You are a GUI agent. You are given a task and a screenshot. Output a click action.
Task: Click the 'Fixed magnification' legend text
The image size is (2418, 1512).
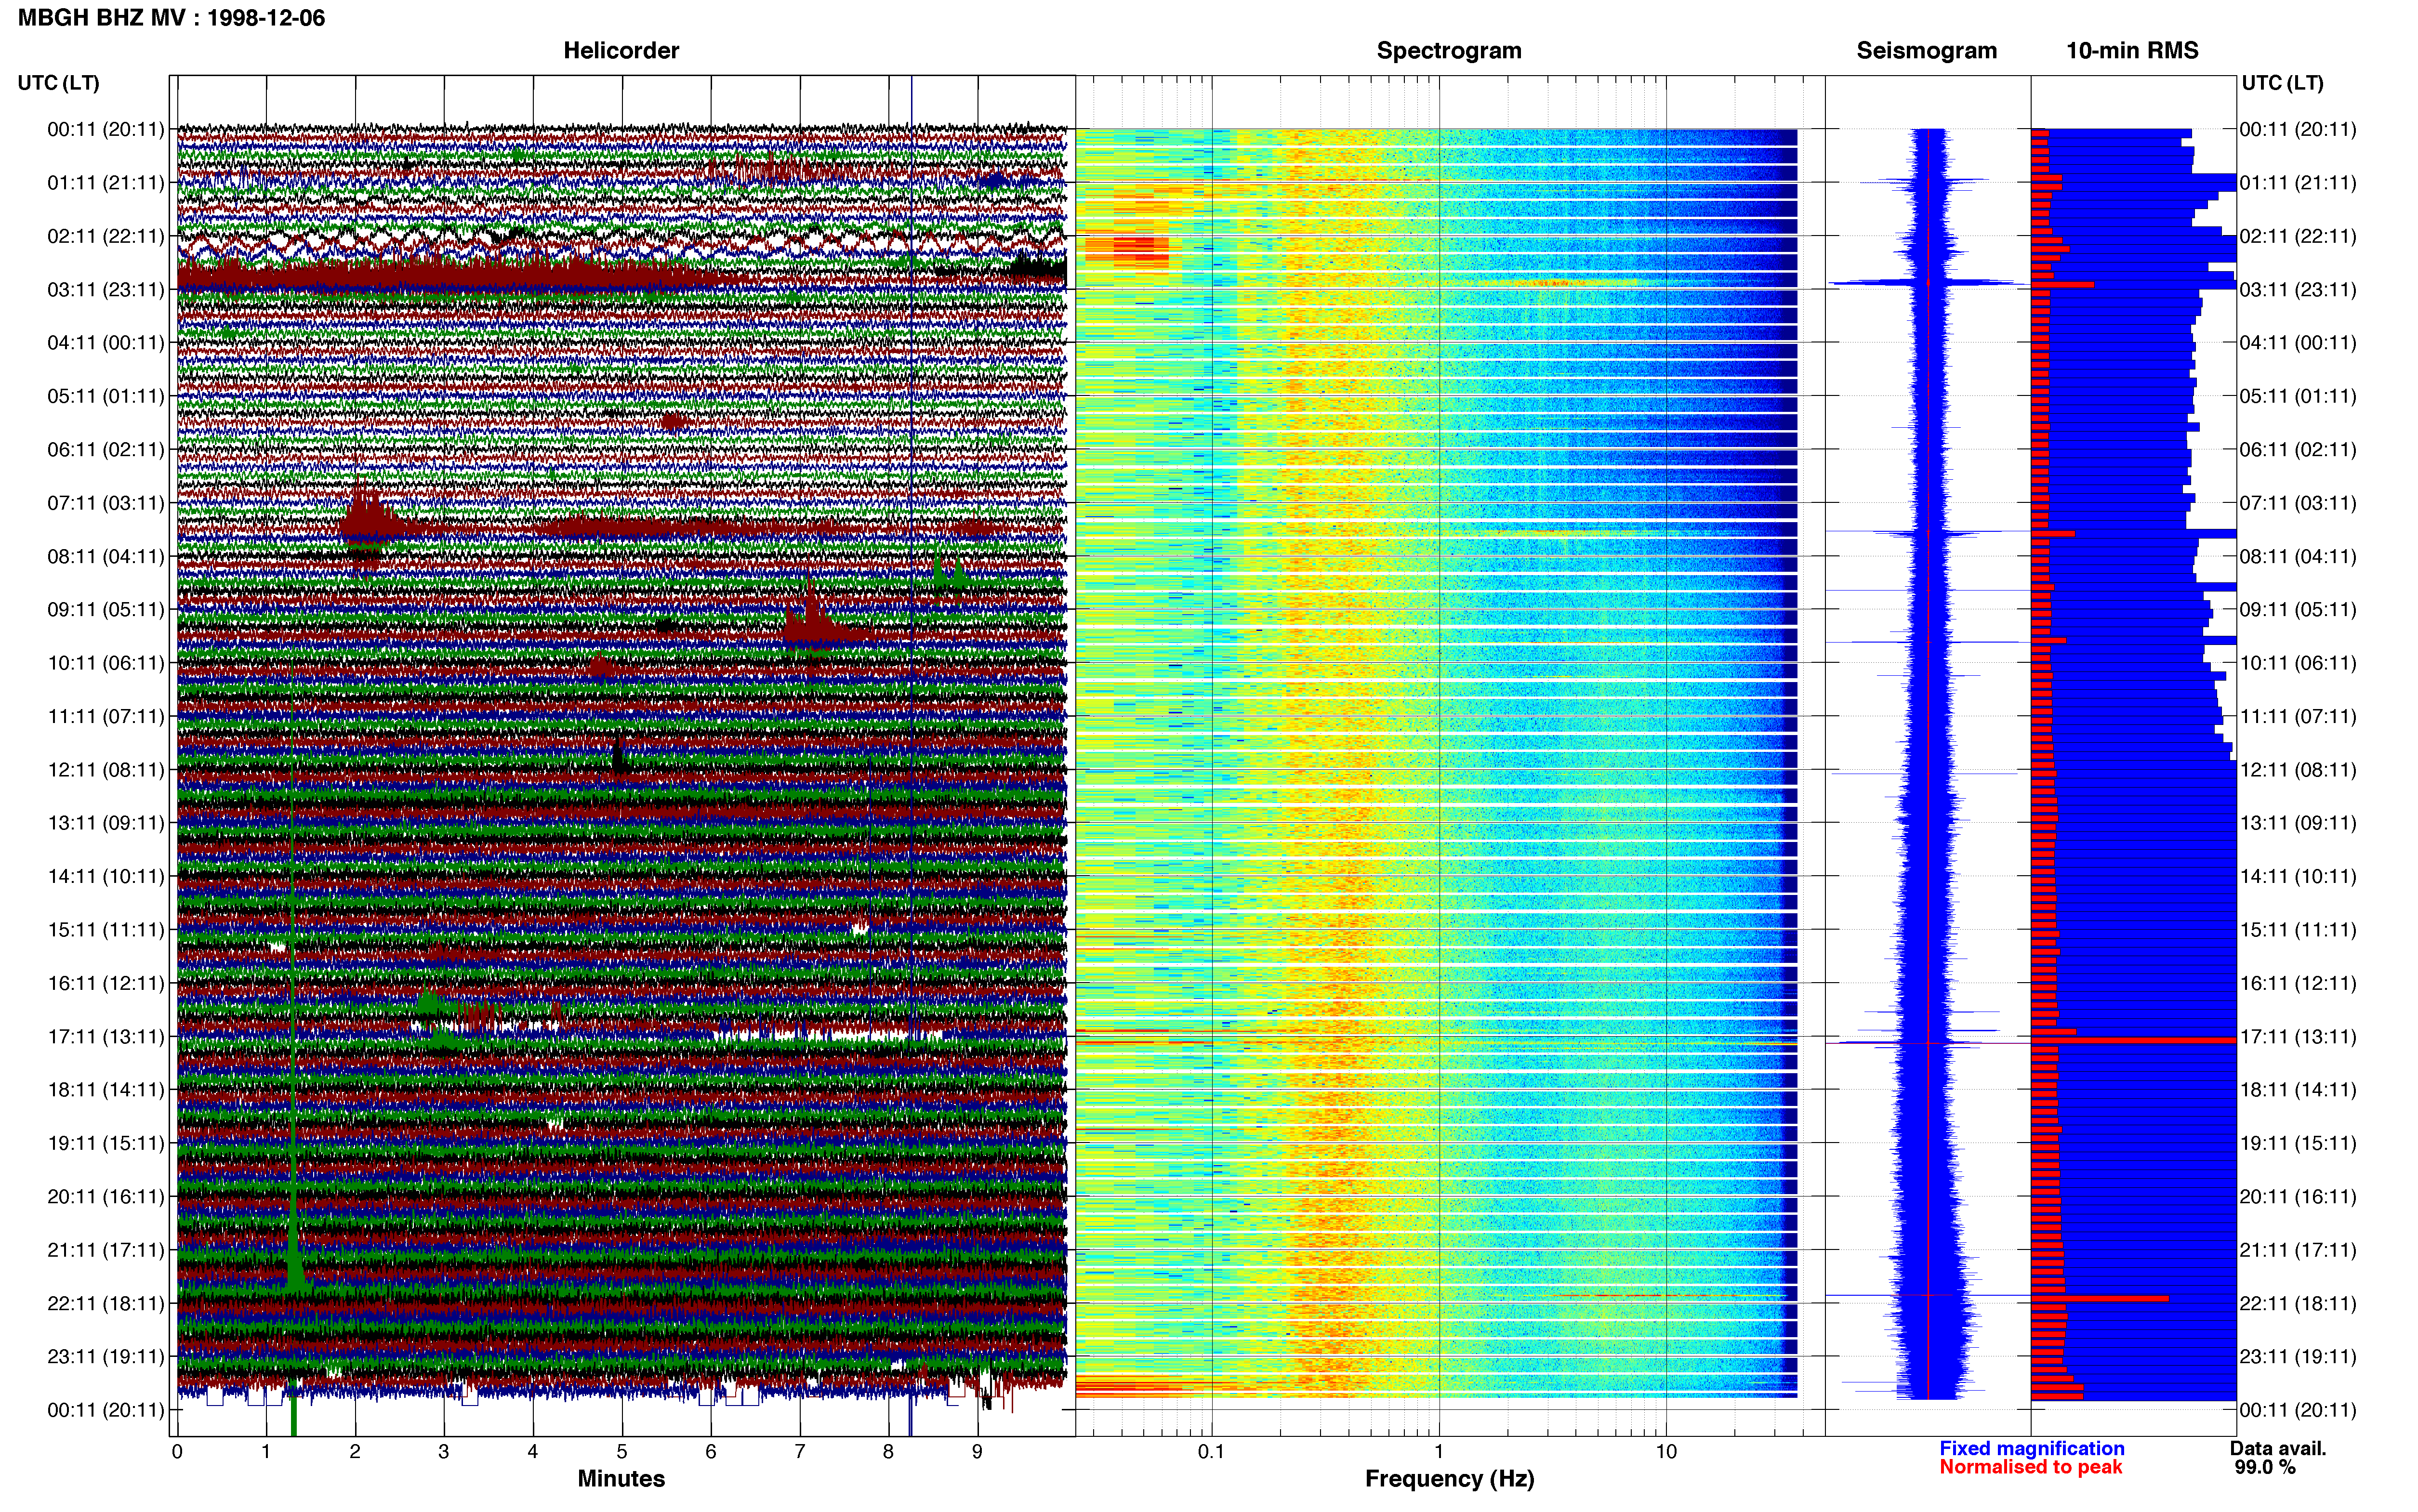2031,1449
